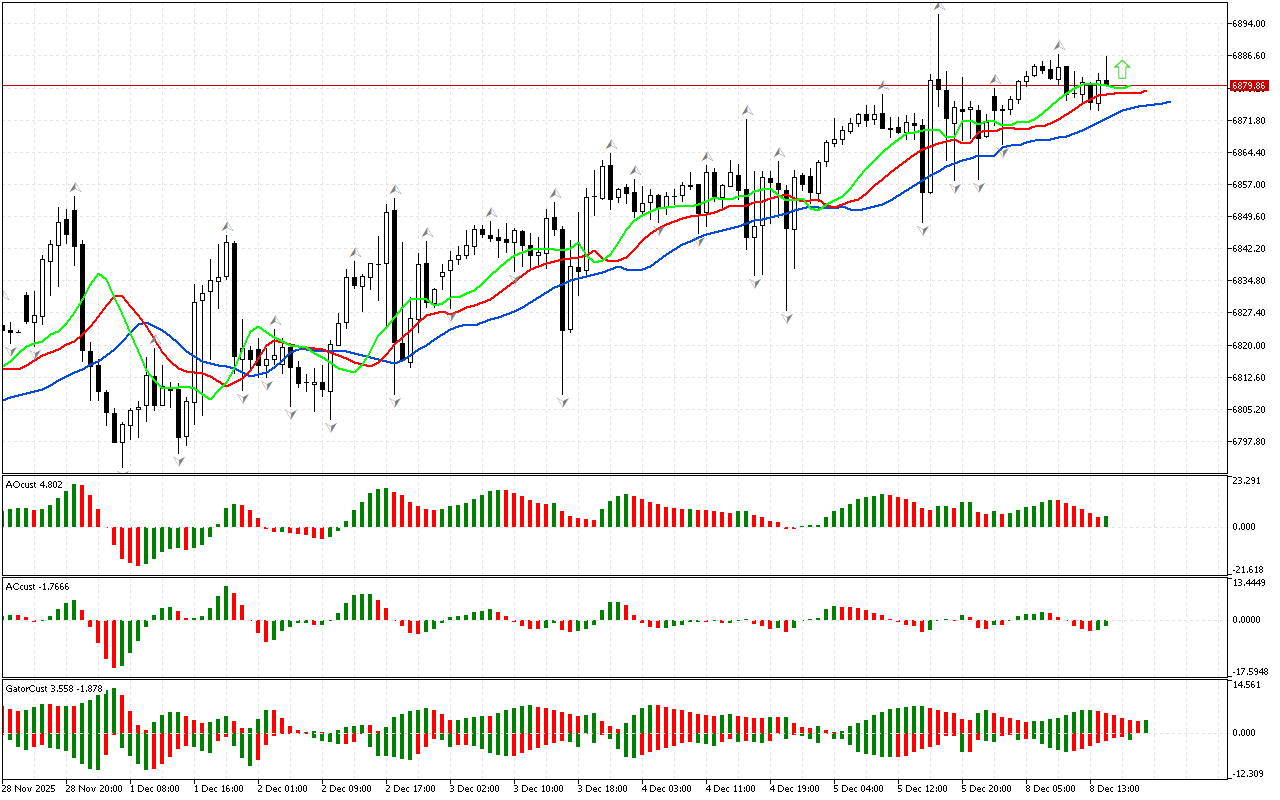Select the down fractal below the 3 Dec 18:00 long wick
1280x800 pixels.
pos(563,401)
